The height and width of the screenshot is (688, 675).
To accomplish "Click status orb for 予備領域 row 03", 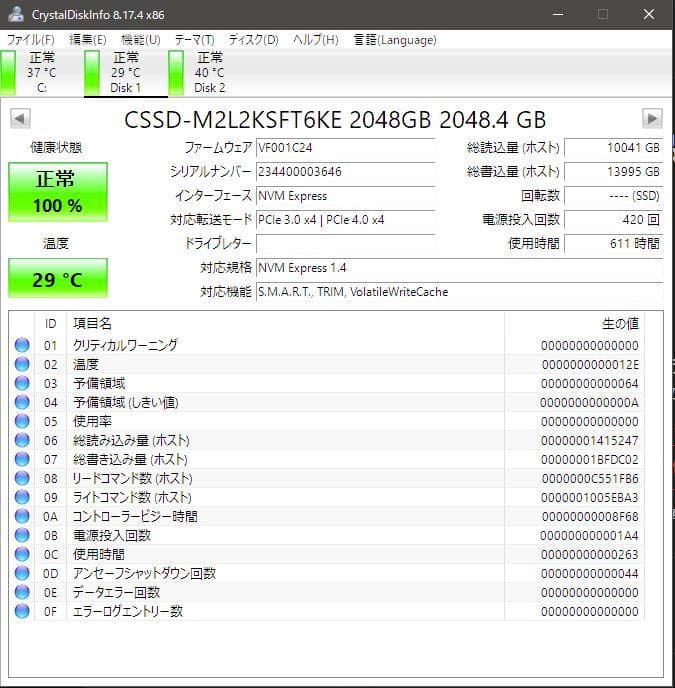I will click(22, 383).
